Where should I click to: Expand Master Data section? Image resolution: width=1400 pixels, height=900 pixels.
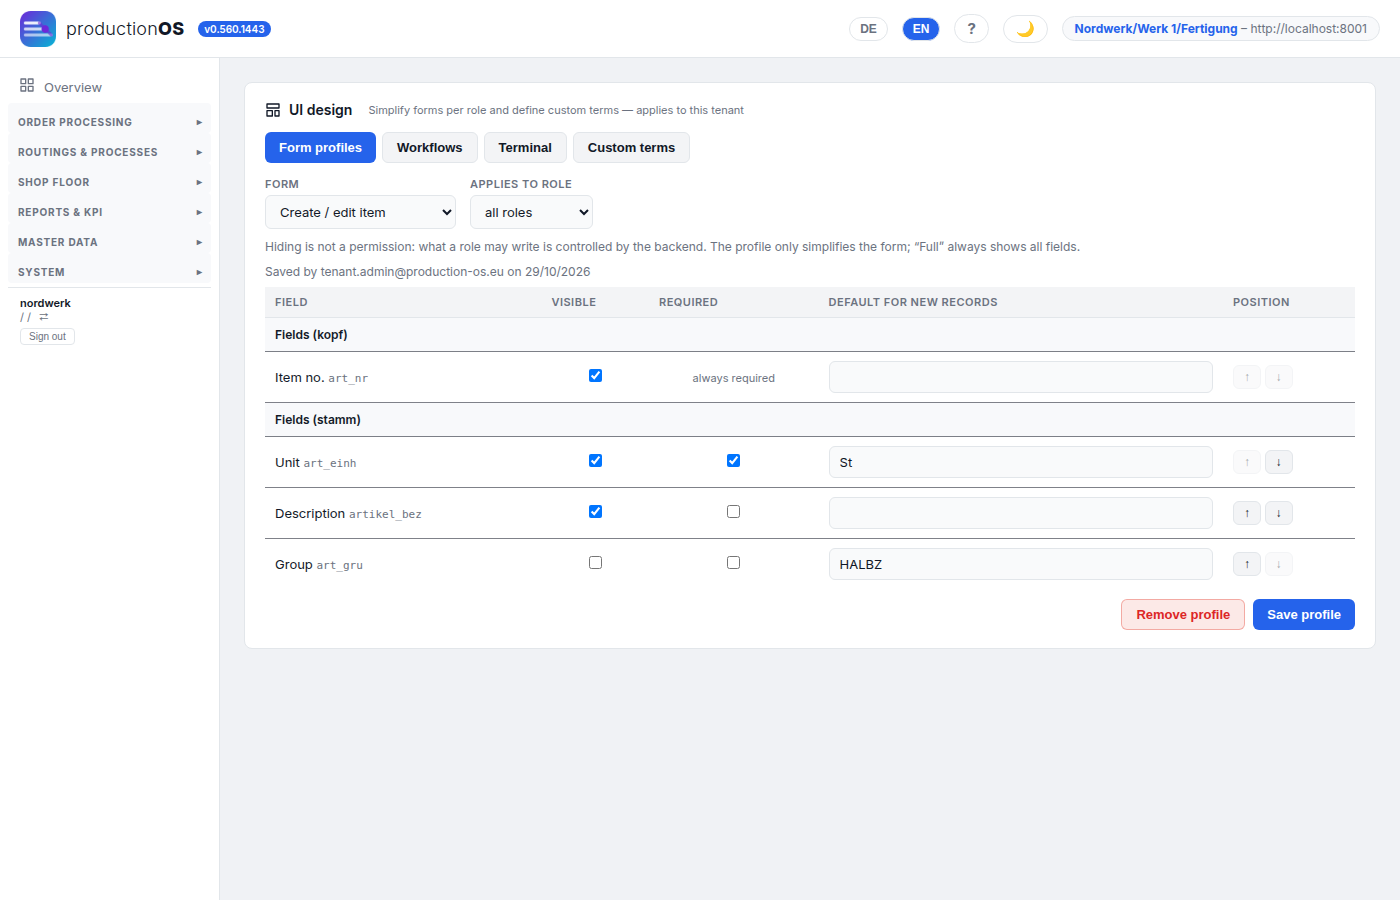[109, 242]
